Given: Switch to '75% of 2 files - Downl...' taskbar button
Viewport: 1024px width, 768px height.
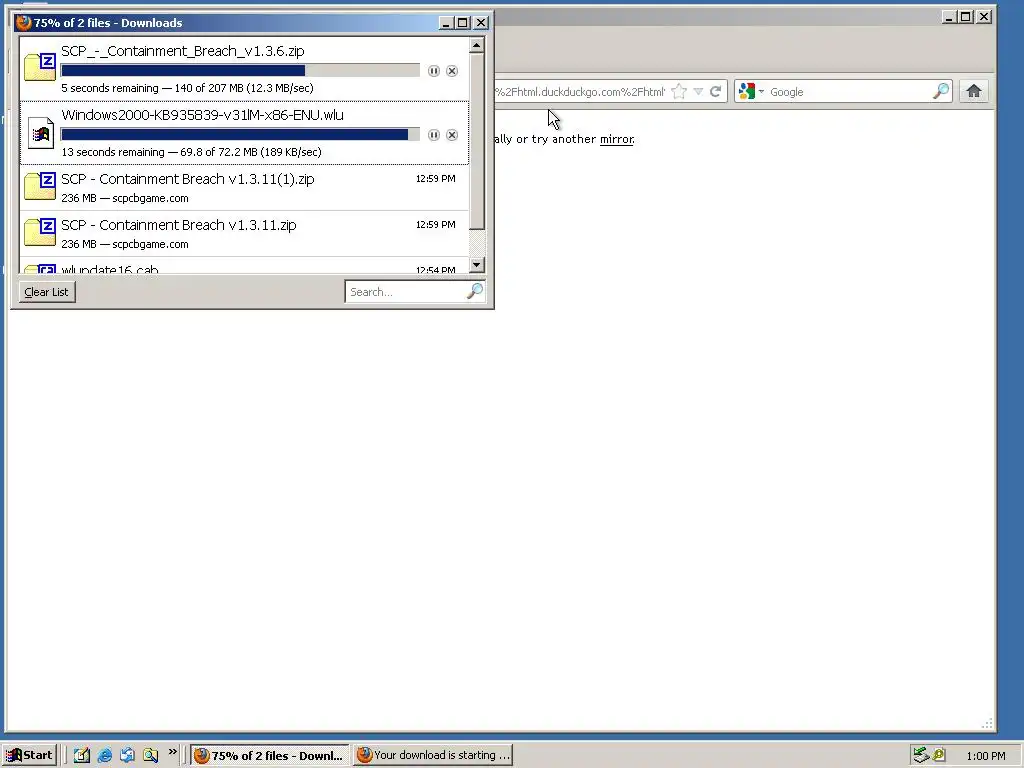Looking at the screenshot, I should (x=270, y=756).
